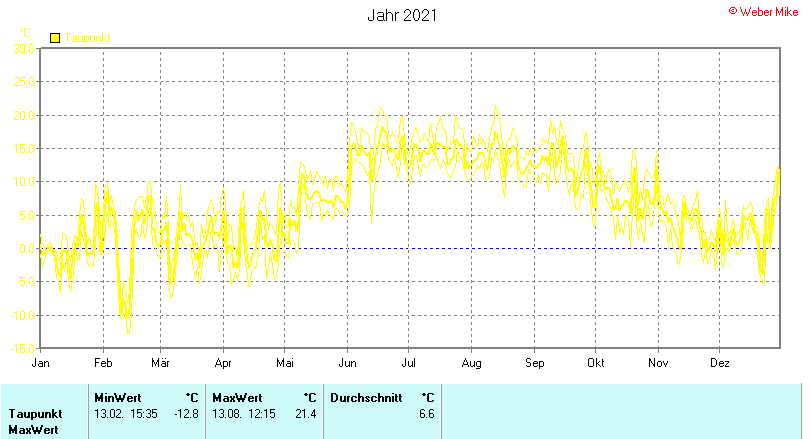Image resolution: width=810 pixels, height=439 pixels.
Task: Click the Durchschnitt column header
Action: [x=366, y=398]
